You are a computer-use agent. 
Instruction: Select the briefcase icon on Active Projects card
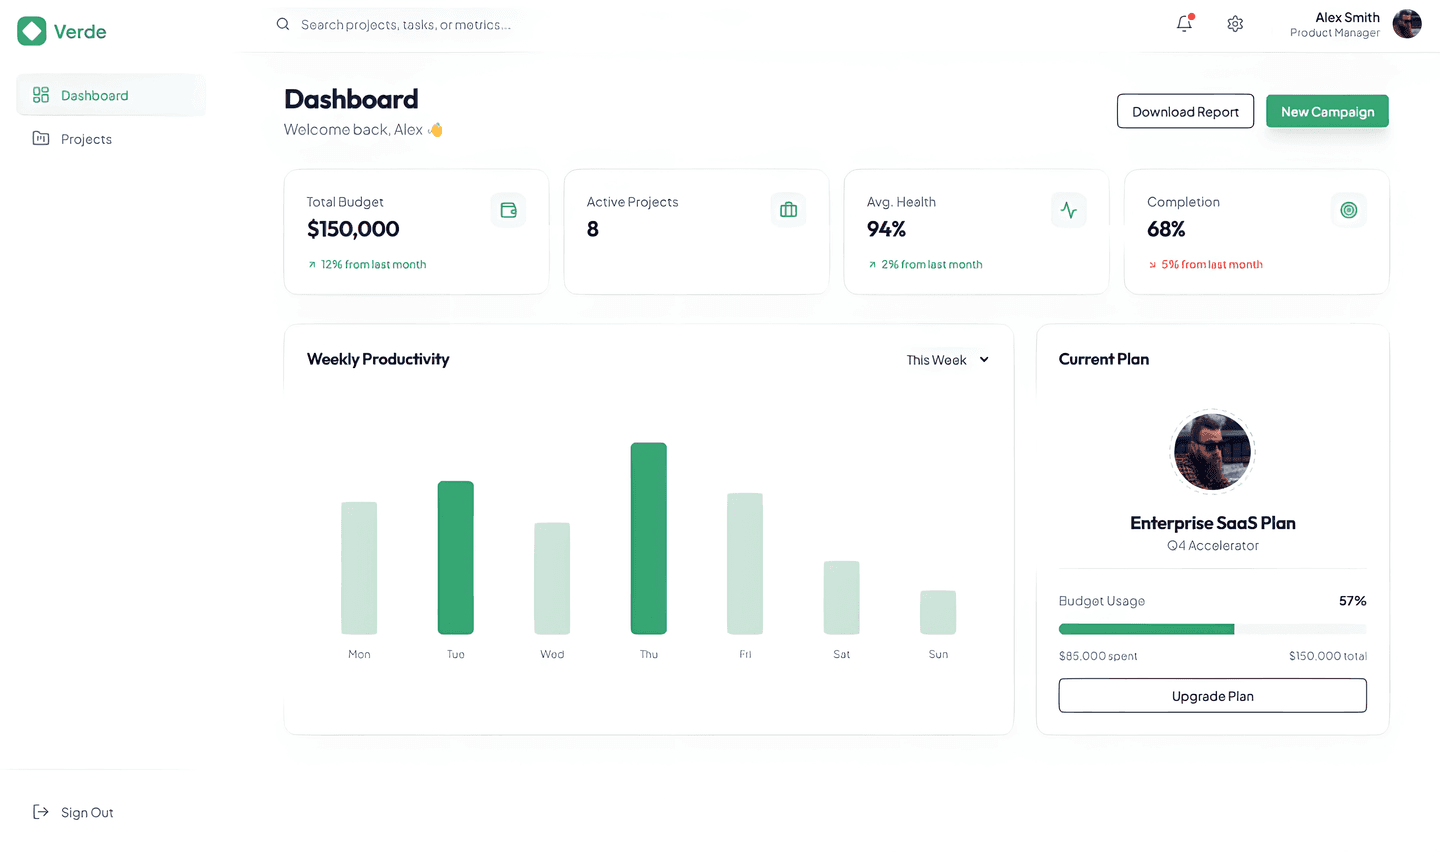[788, 210]
